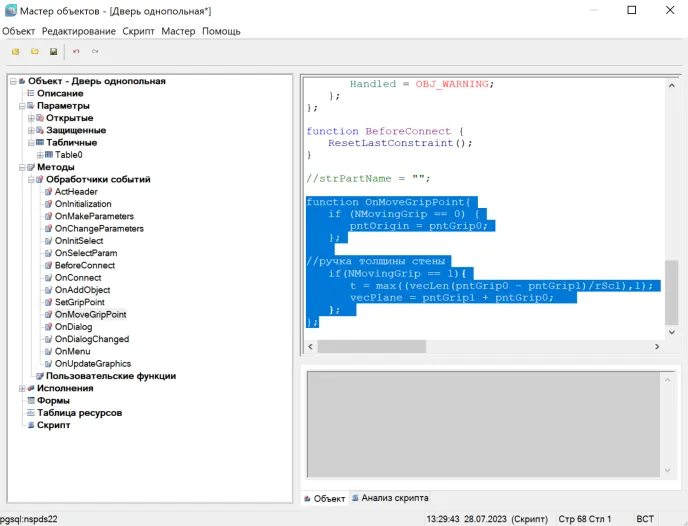Click the Table0 table icon
This screenshot has width=688, height=526.
pyautogui.click(x=48, y=155)
